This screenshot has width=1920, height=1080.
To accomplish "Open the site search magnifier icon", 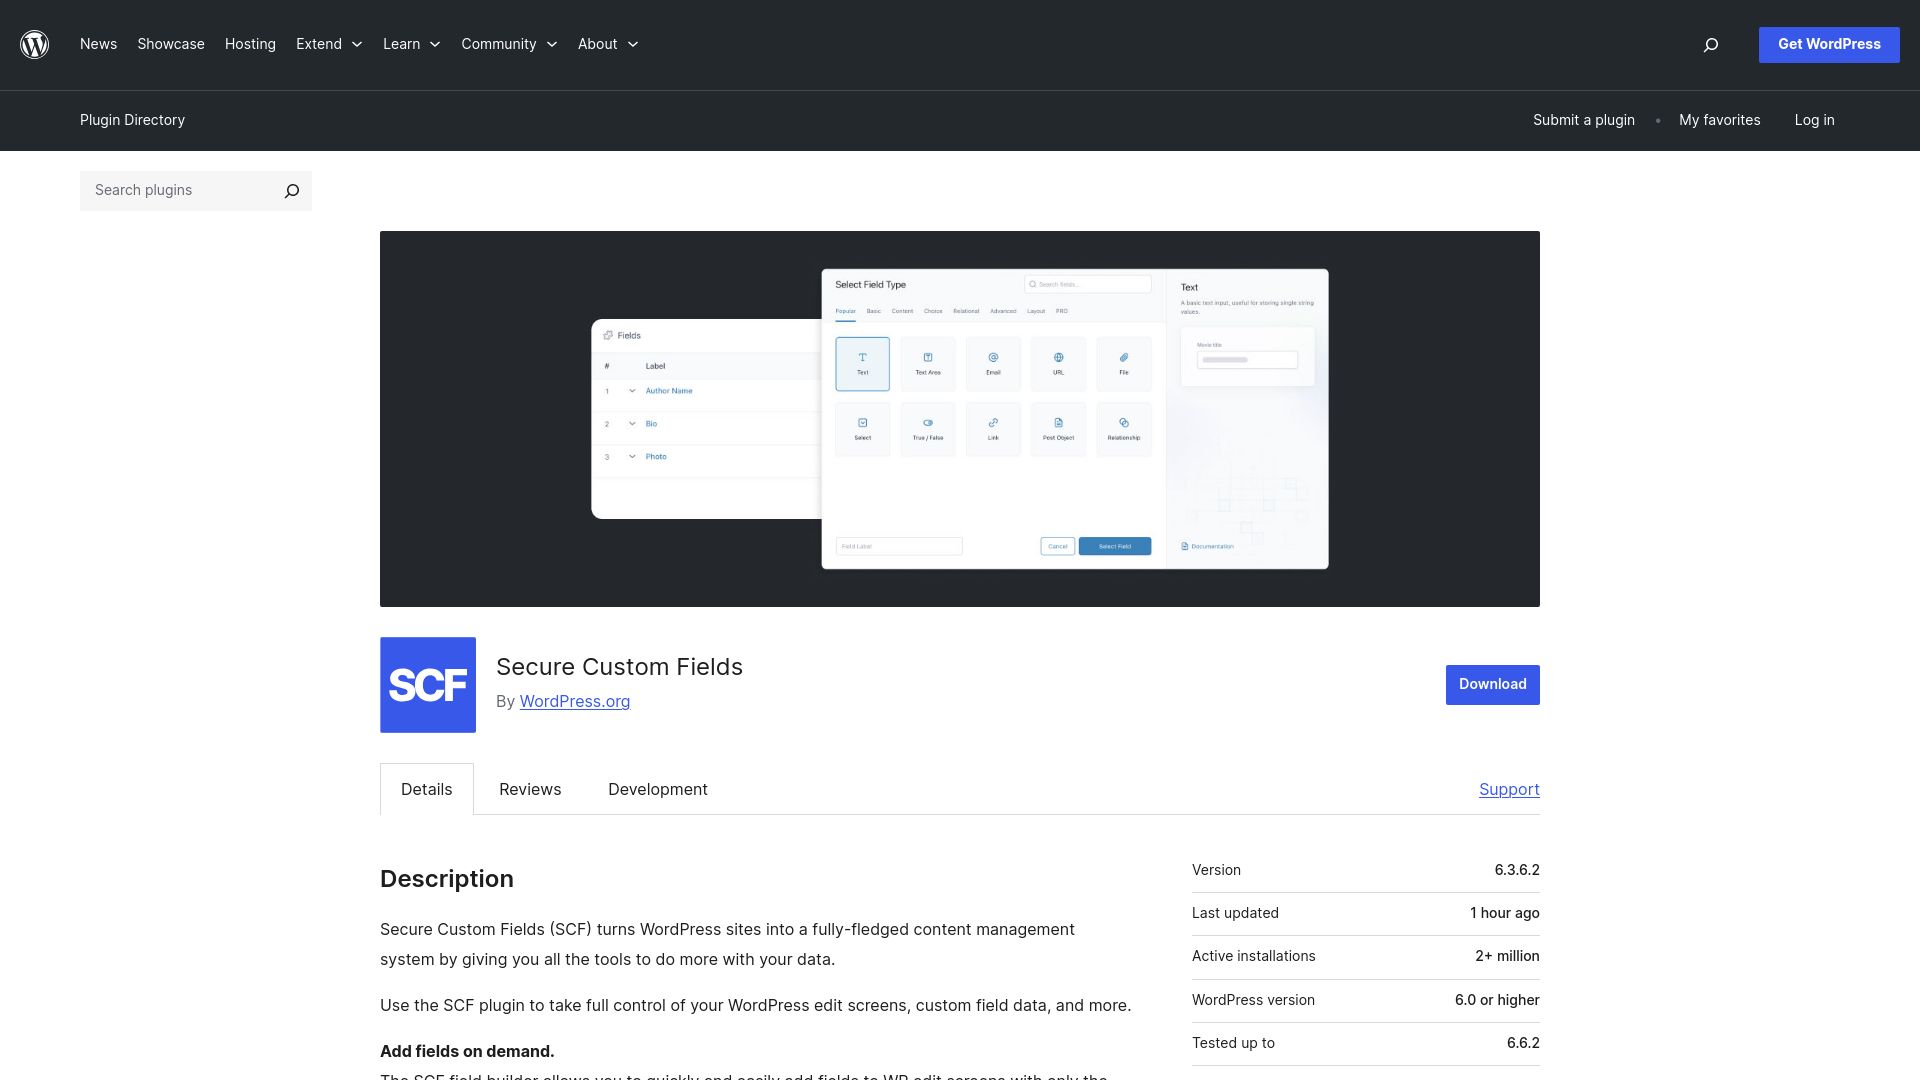I will coord(1711,44).
